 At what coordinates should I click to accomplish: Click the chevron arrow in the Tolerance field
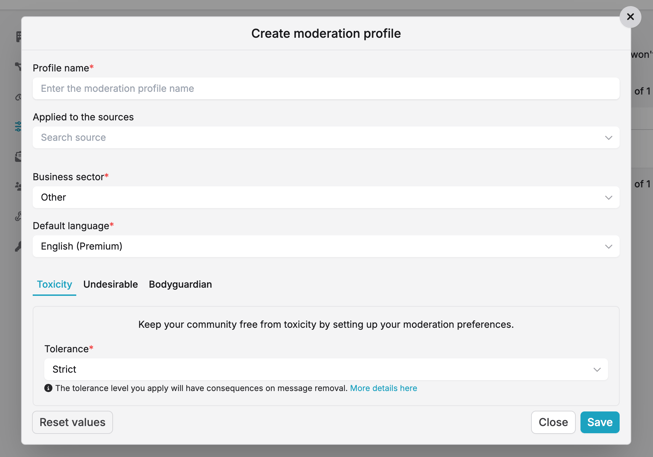597,370
